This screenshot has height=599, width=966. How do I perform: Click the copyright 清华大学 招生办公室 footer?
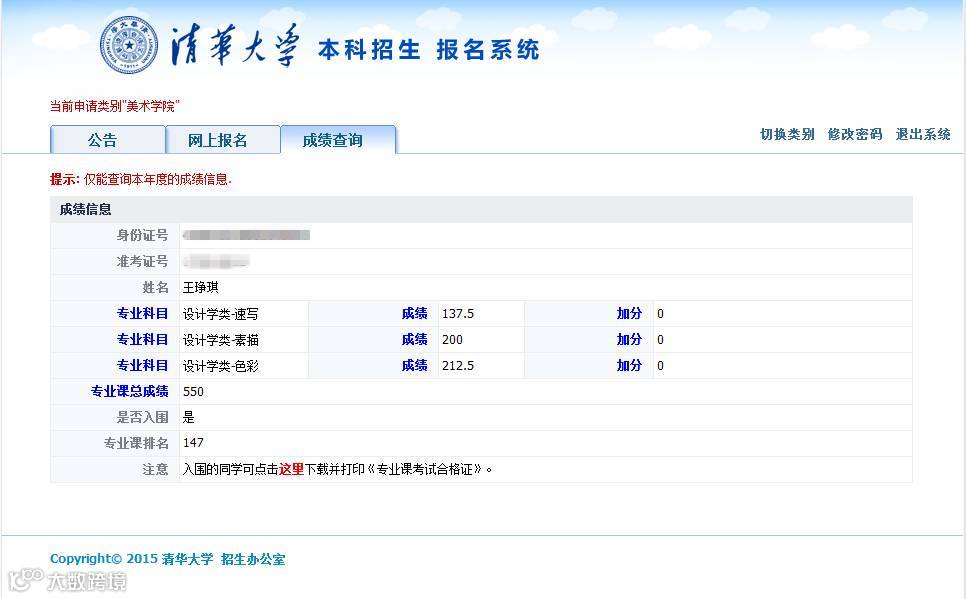[168, 559]
